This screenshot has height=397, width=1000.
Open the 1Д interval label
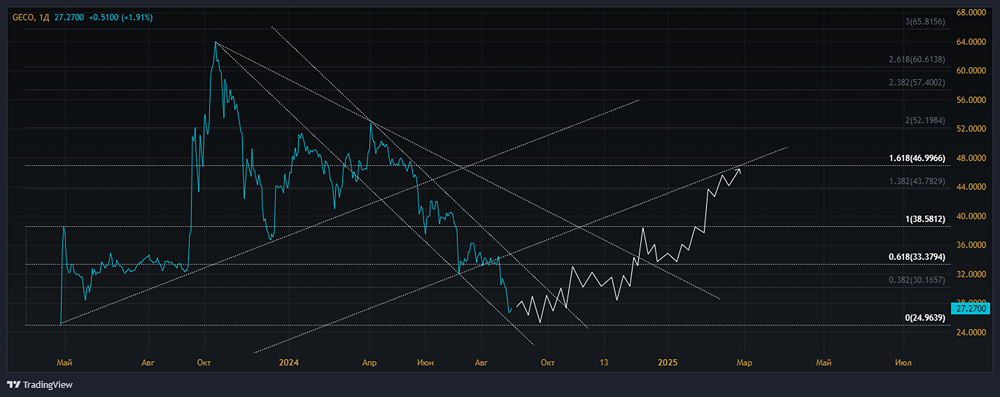[44, 18]
